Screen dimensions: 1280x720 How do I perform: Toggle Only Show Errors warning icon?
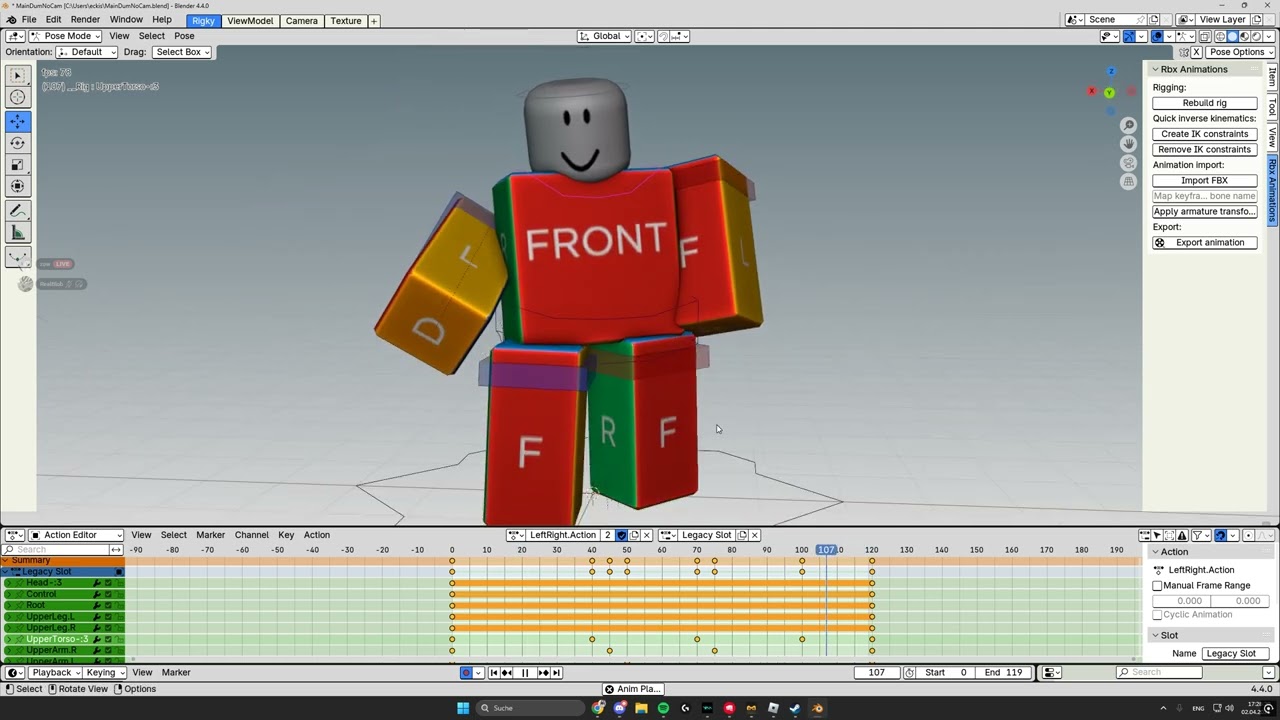click(x=1182, y=535)
